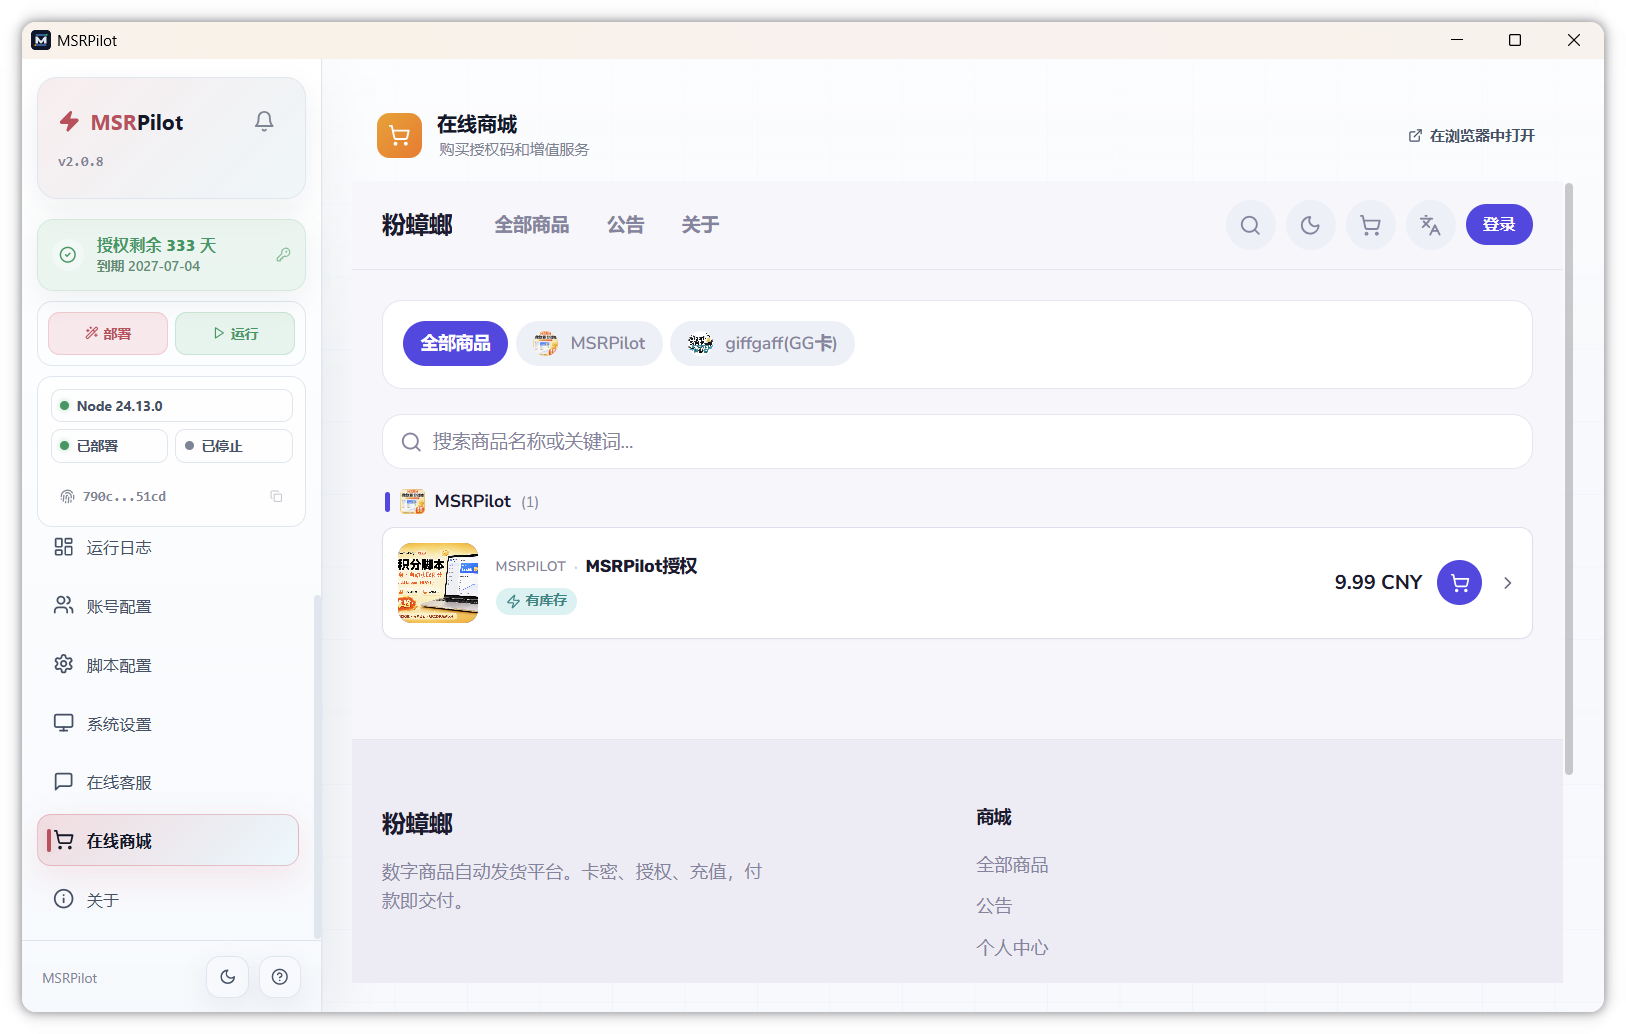Viewport: 1626px width, 1034px height.
Task: Open the language translation icon
Action: click(1430, 225)
